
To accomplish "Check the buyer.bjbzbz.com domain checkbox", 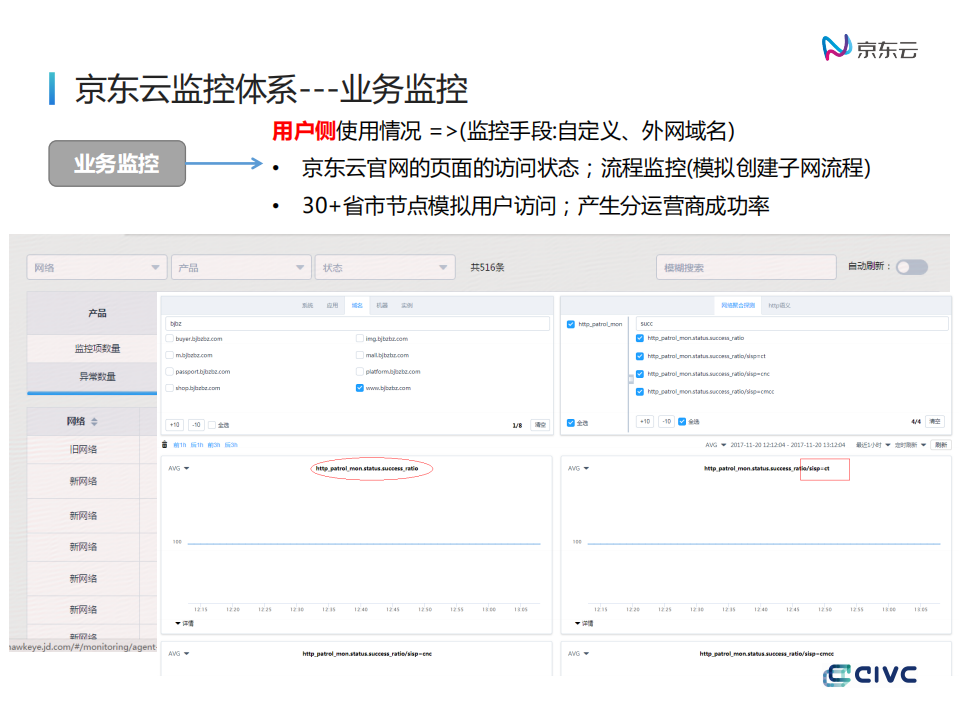I will [x=169, y=338].
